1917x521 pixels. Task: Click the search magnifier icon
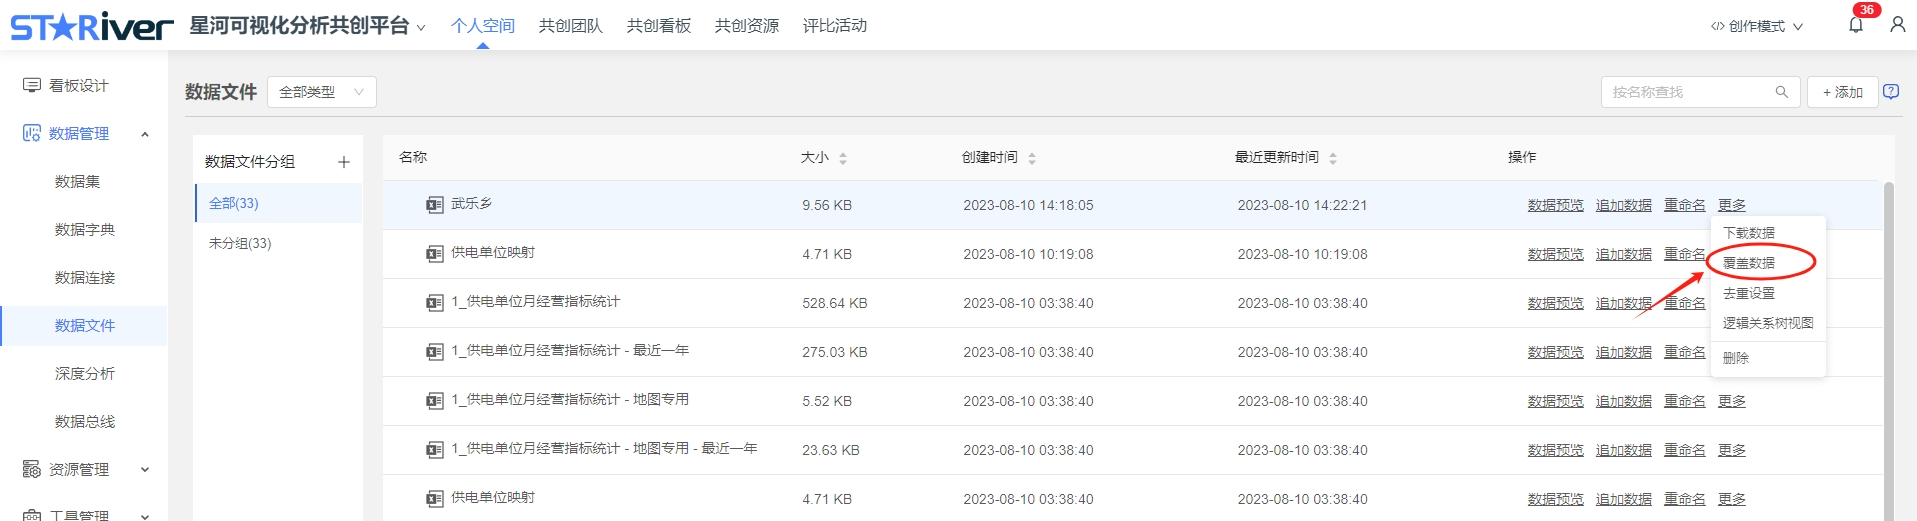[1781, 92]
